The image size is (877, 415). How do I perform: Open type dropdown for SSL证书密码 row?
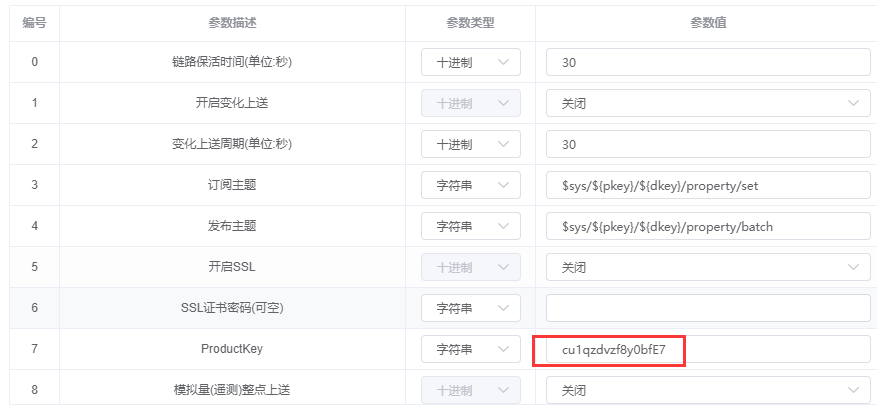[470, 308]
